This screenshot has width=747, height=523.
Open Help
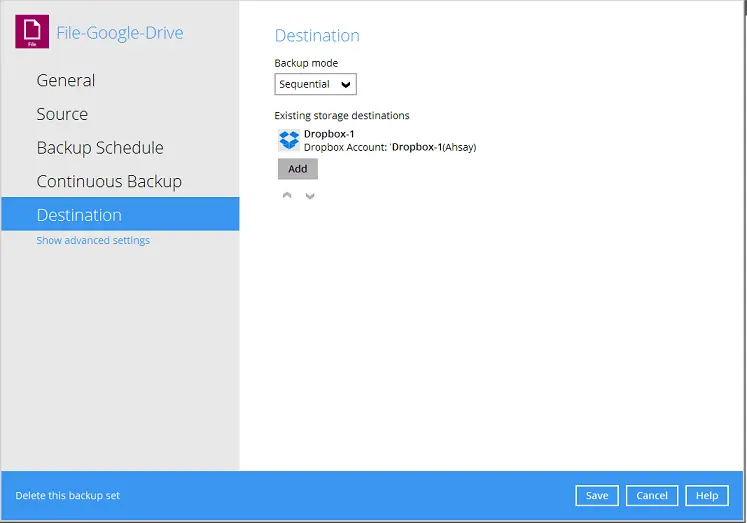pyautogui.click(x=707, y=496)
